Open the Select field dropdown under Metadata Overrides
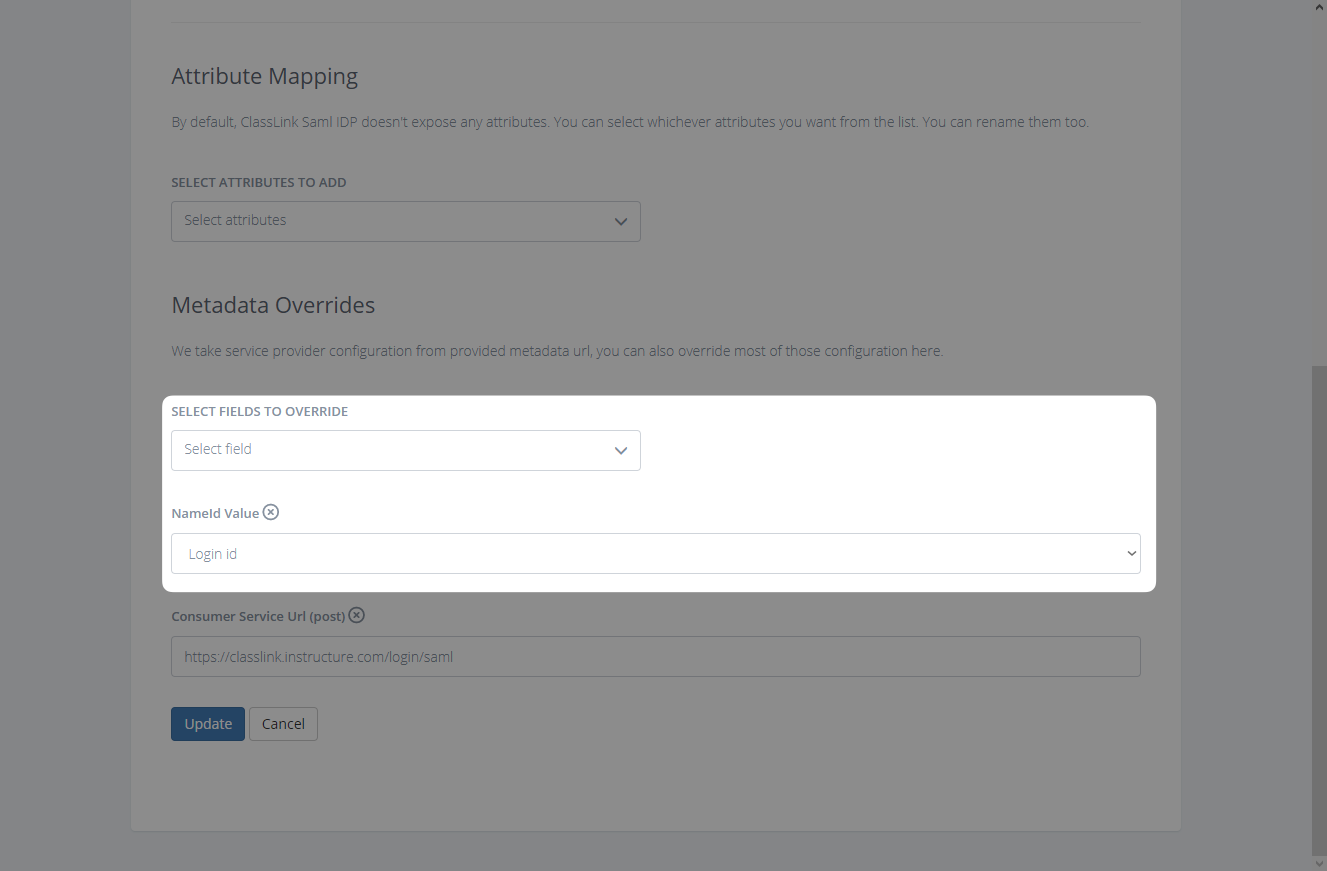The width and height of the screenshot is (1327, 871). click(406, 450)
